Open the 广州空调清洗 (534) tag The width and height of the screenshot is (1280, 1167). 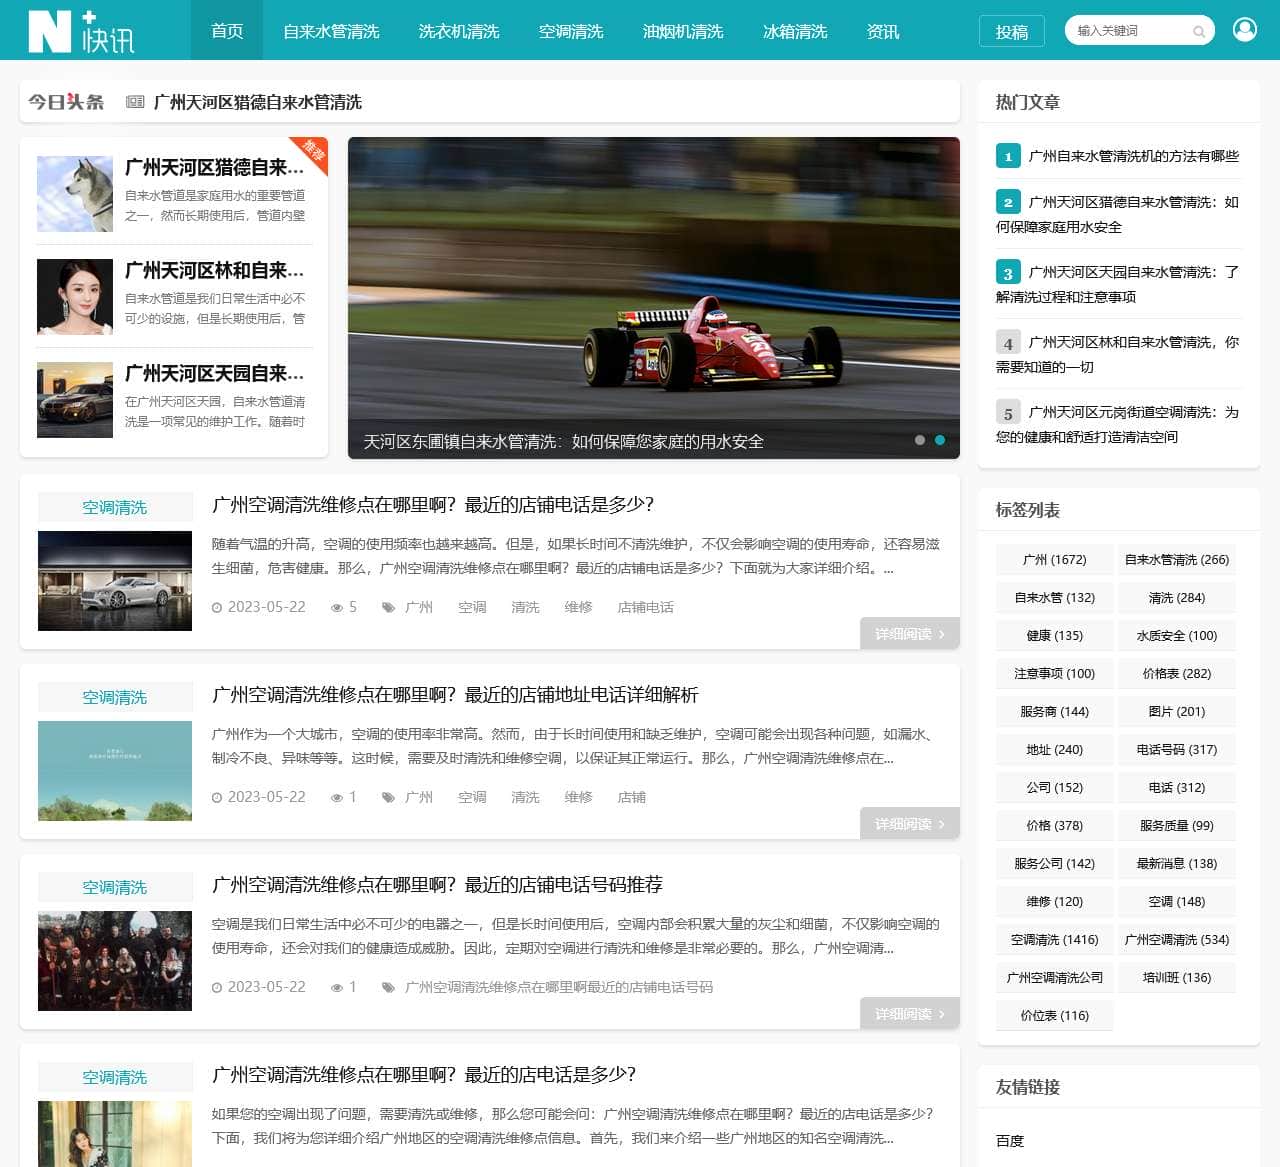(x=1176, y=940)
